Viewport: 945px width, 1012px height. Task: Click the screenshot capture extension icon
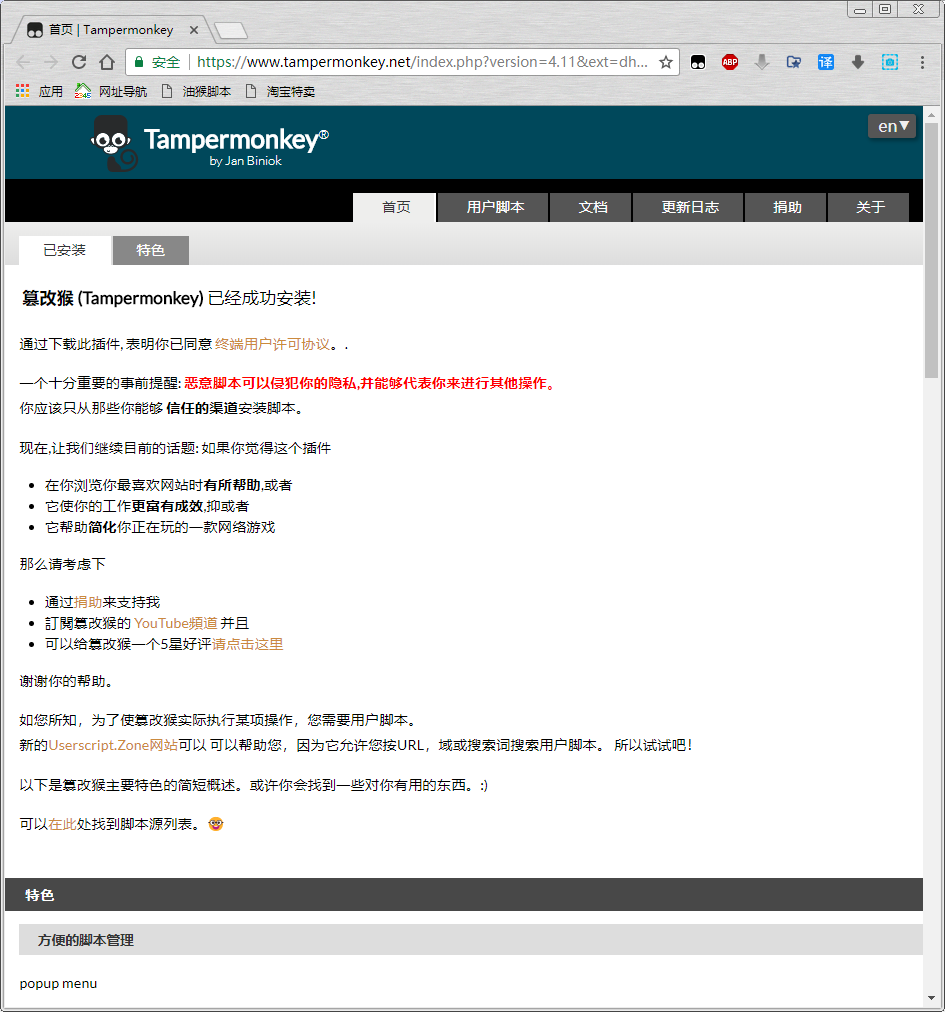[889, 62]
